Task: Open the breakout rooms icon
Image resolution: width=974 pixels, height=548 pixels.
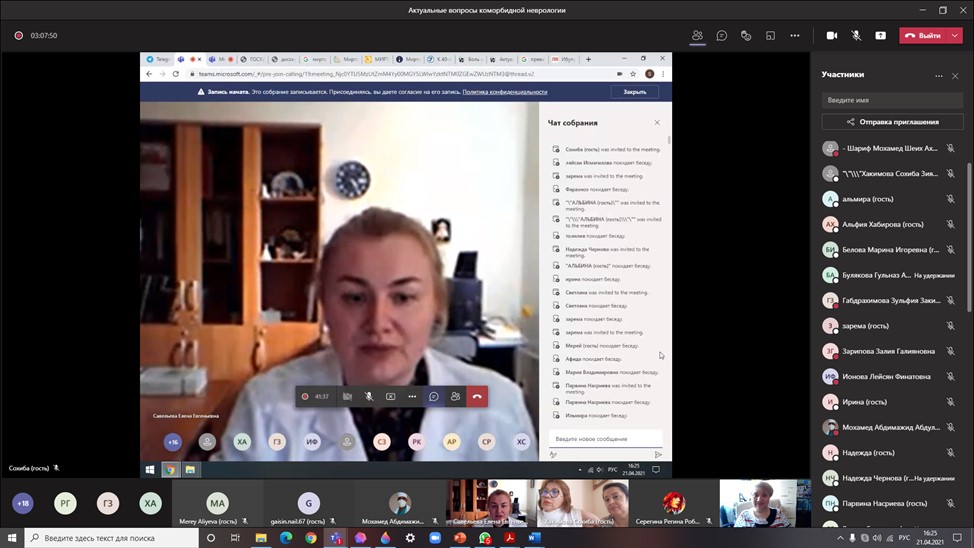Action: coord(770,35)
